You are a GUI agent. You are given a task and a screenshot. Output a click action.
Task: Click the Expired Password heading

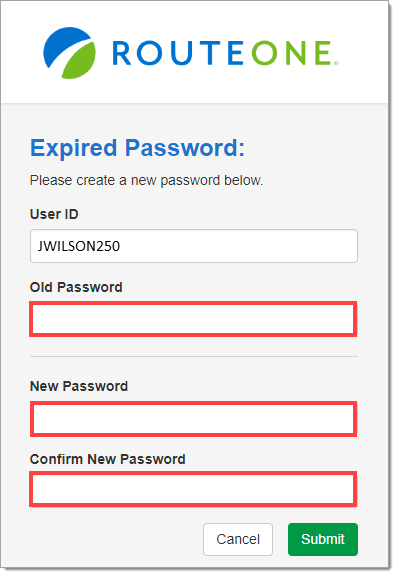tap(137, 148)
